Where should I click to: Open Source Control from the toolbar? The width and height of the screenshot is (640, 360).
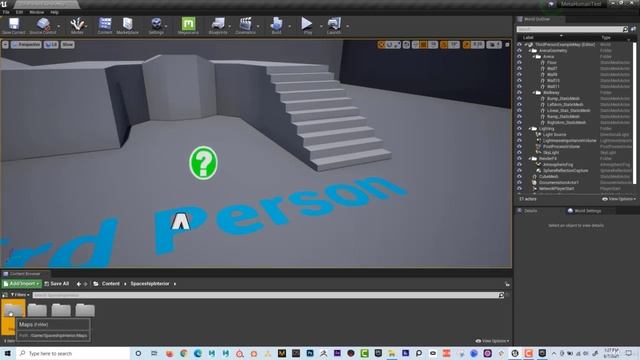click(x=42, y=25)
